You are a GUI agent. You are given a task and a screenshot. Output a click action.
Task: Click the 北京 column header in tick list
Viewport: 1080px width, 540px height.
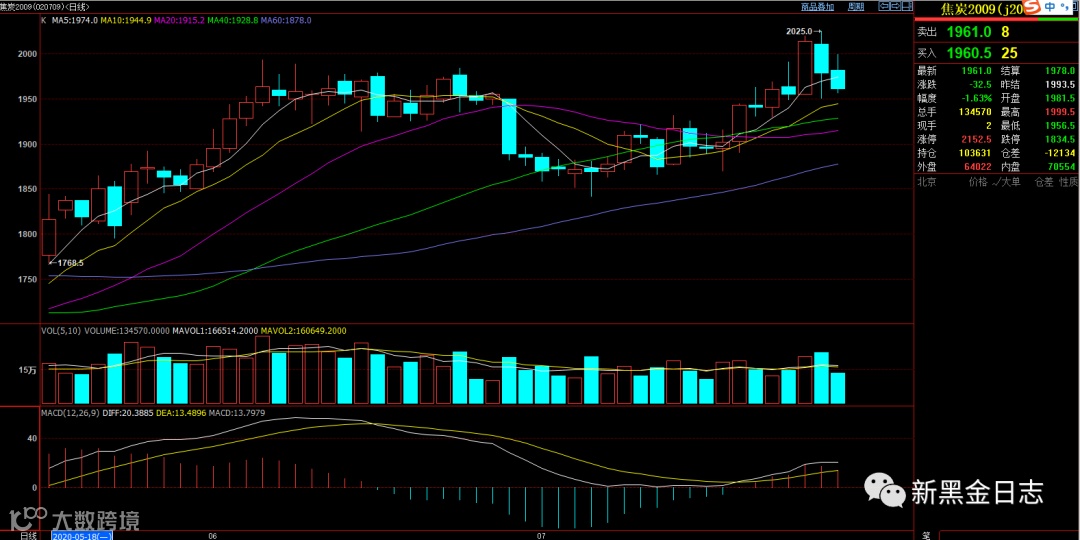[926, 182]
